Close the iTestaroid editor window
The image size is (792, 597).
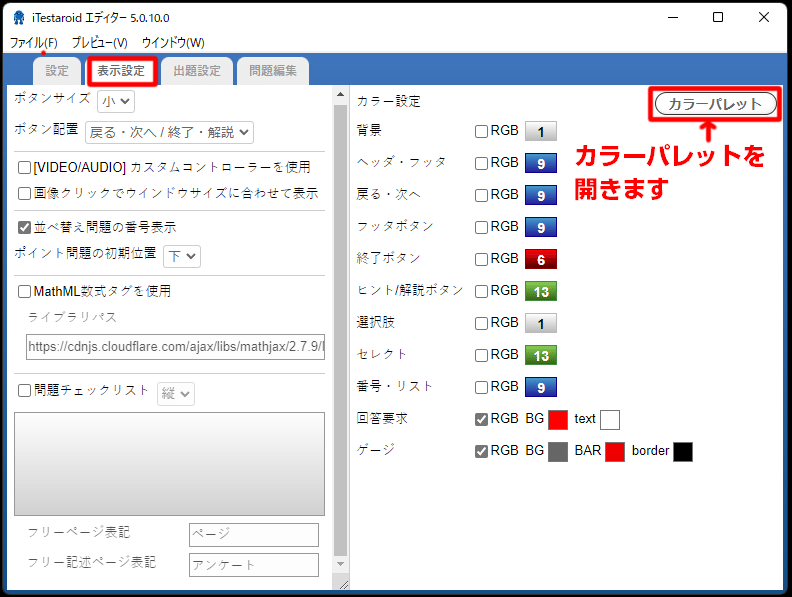pos(764,18)
